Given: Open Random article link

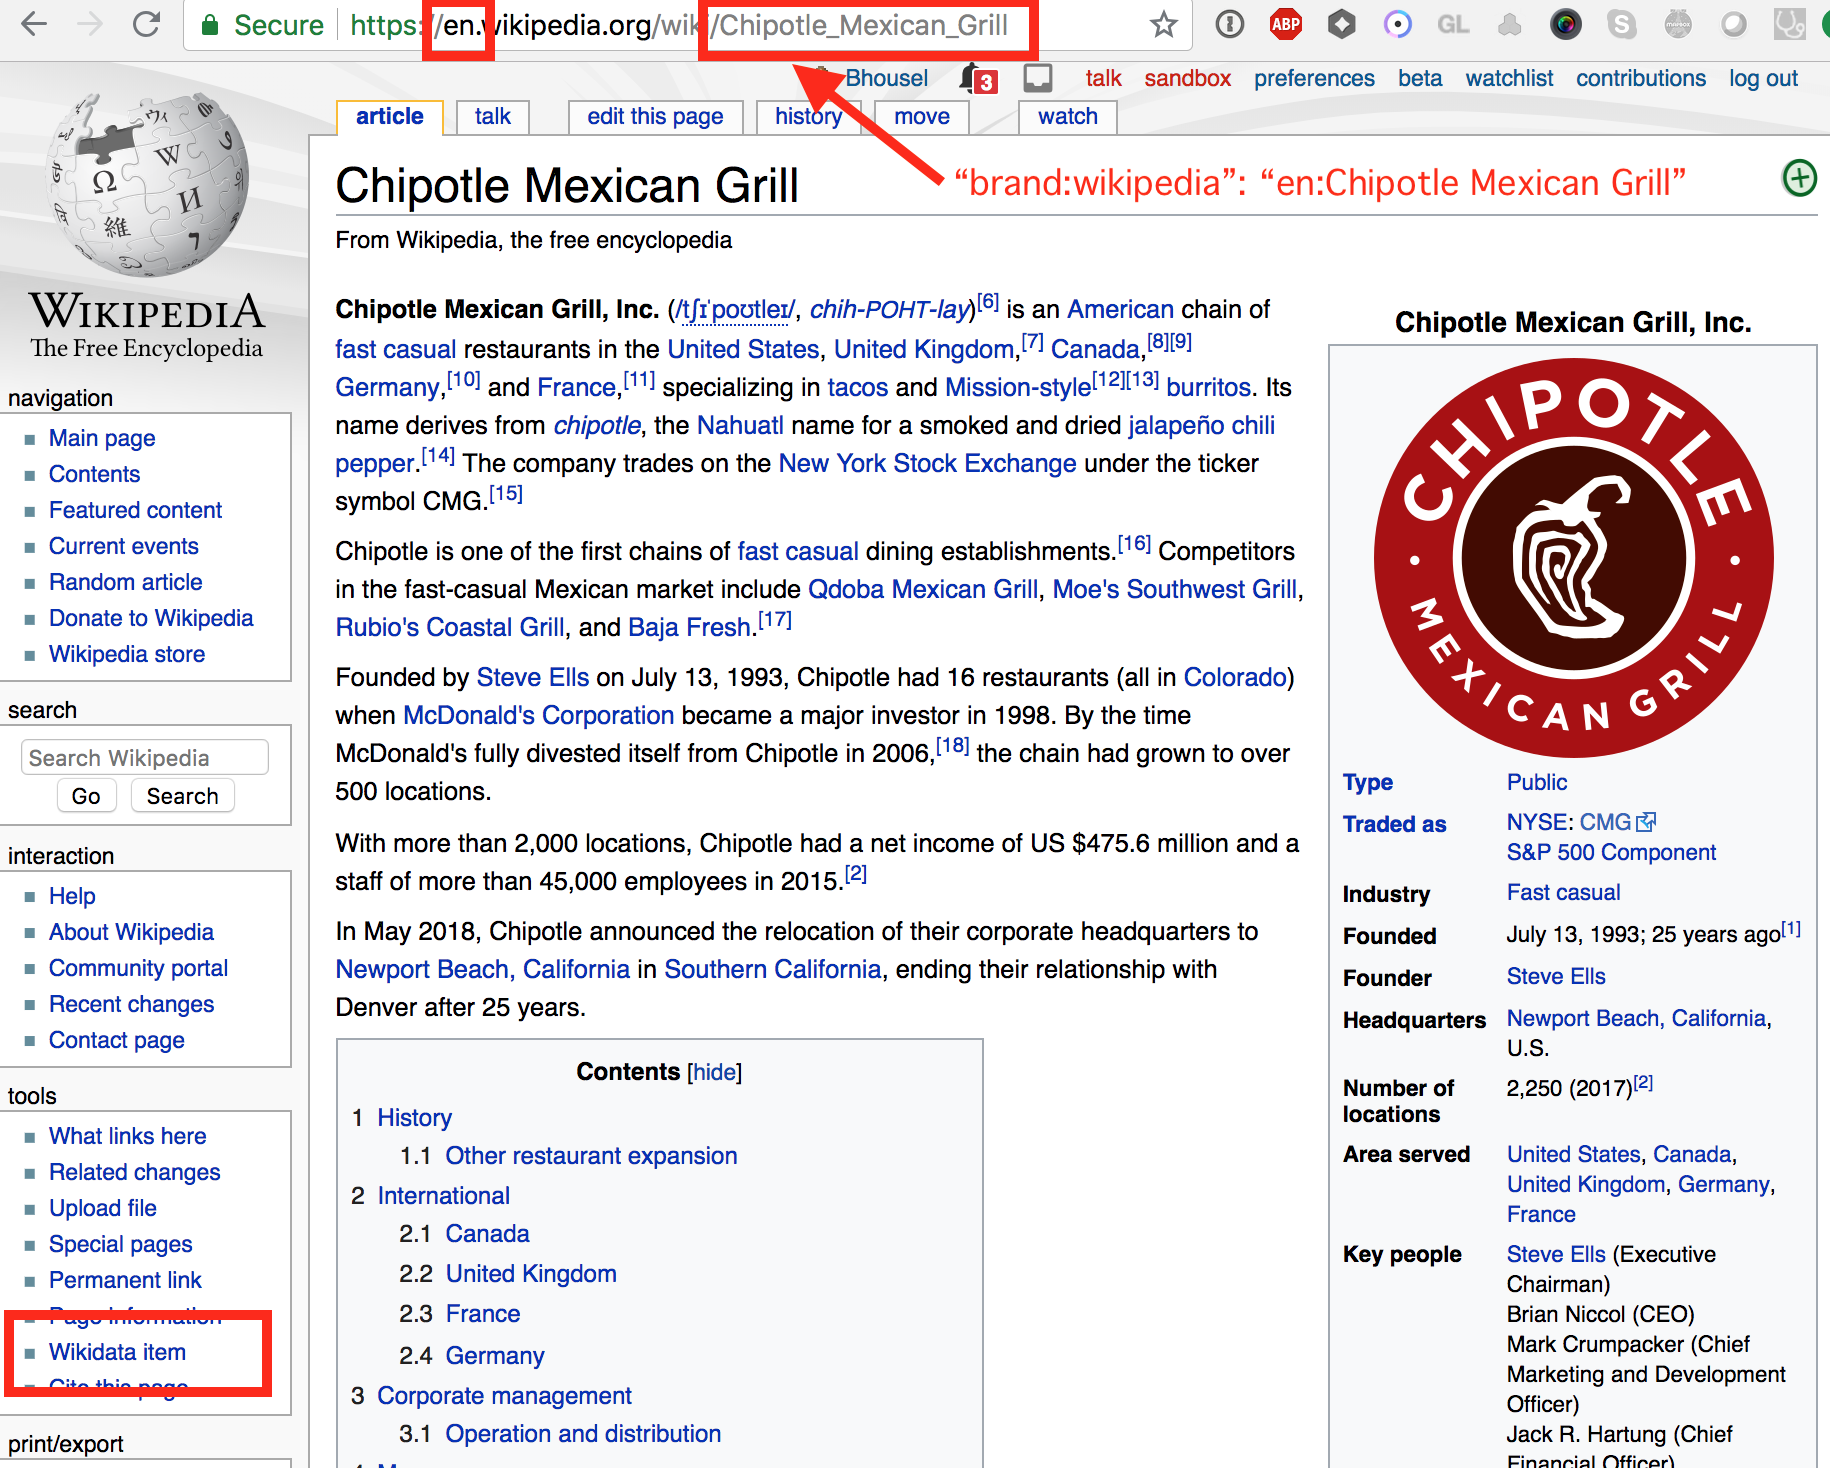Looking at the screenshot, I should click(125, 582).
